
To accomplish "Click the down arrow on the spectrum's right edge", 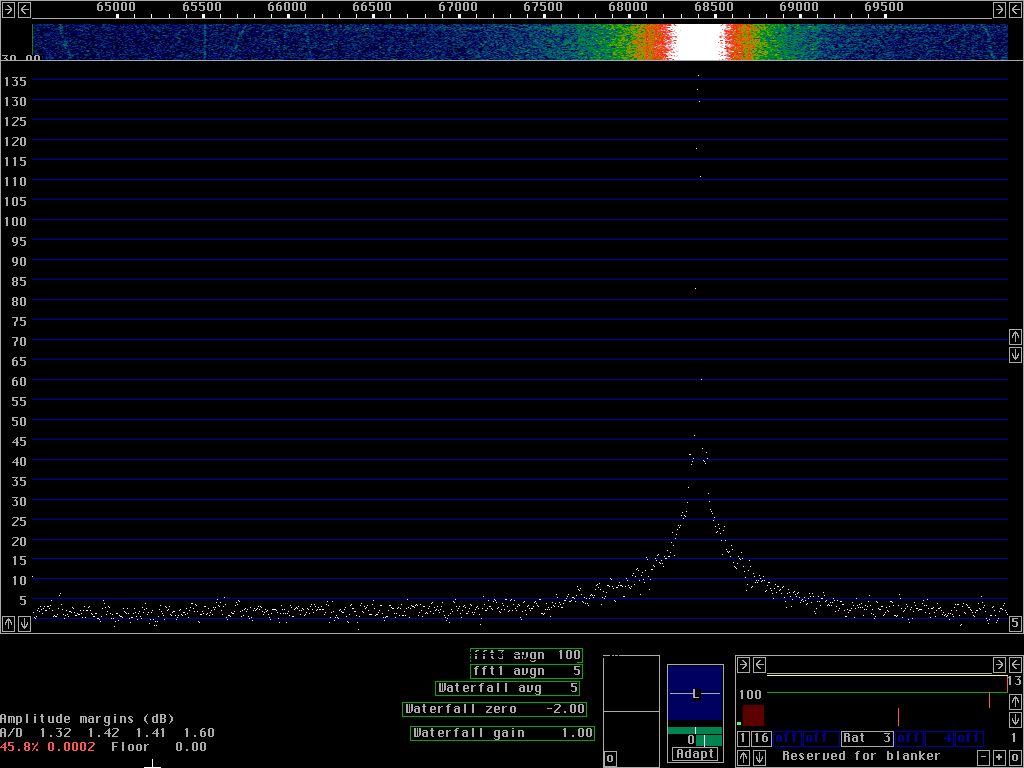I will 1015,355.
